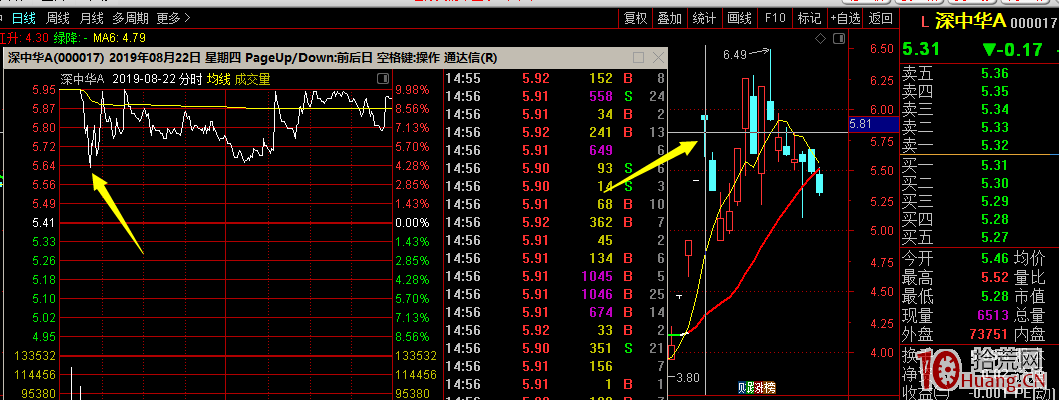Click the 0.00% baseline percentage label
This screenshot has height=400, width=1059.
[x=413, y=222]
